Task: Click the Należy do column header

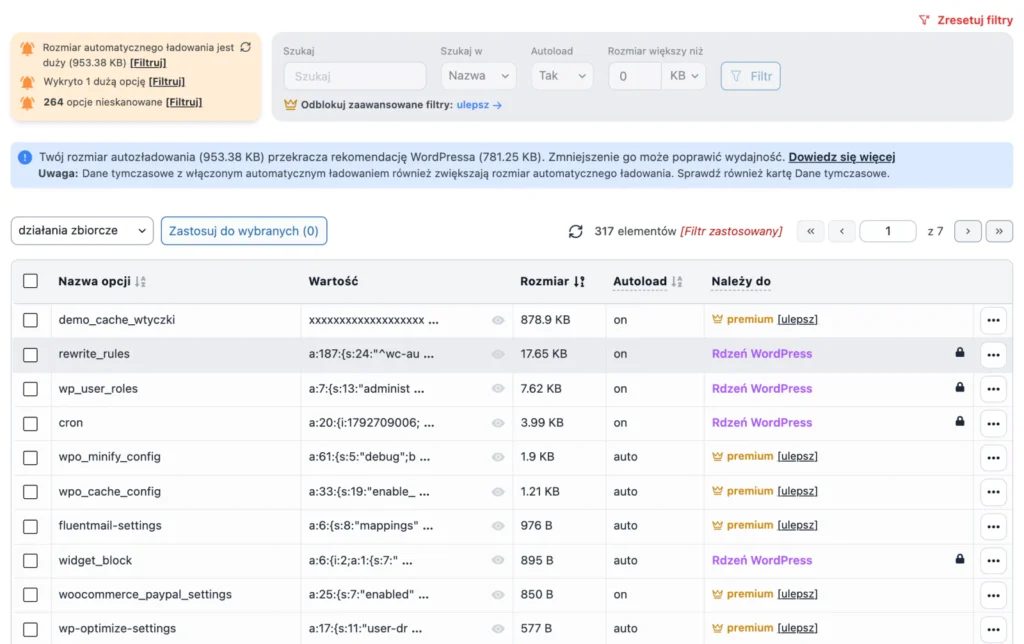Action: click(x=741, y=282)
